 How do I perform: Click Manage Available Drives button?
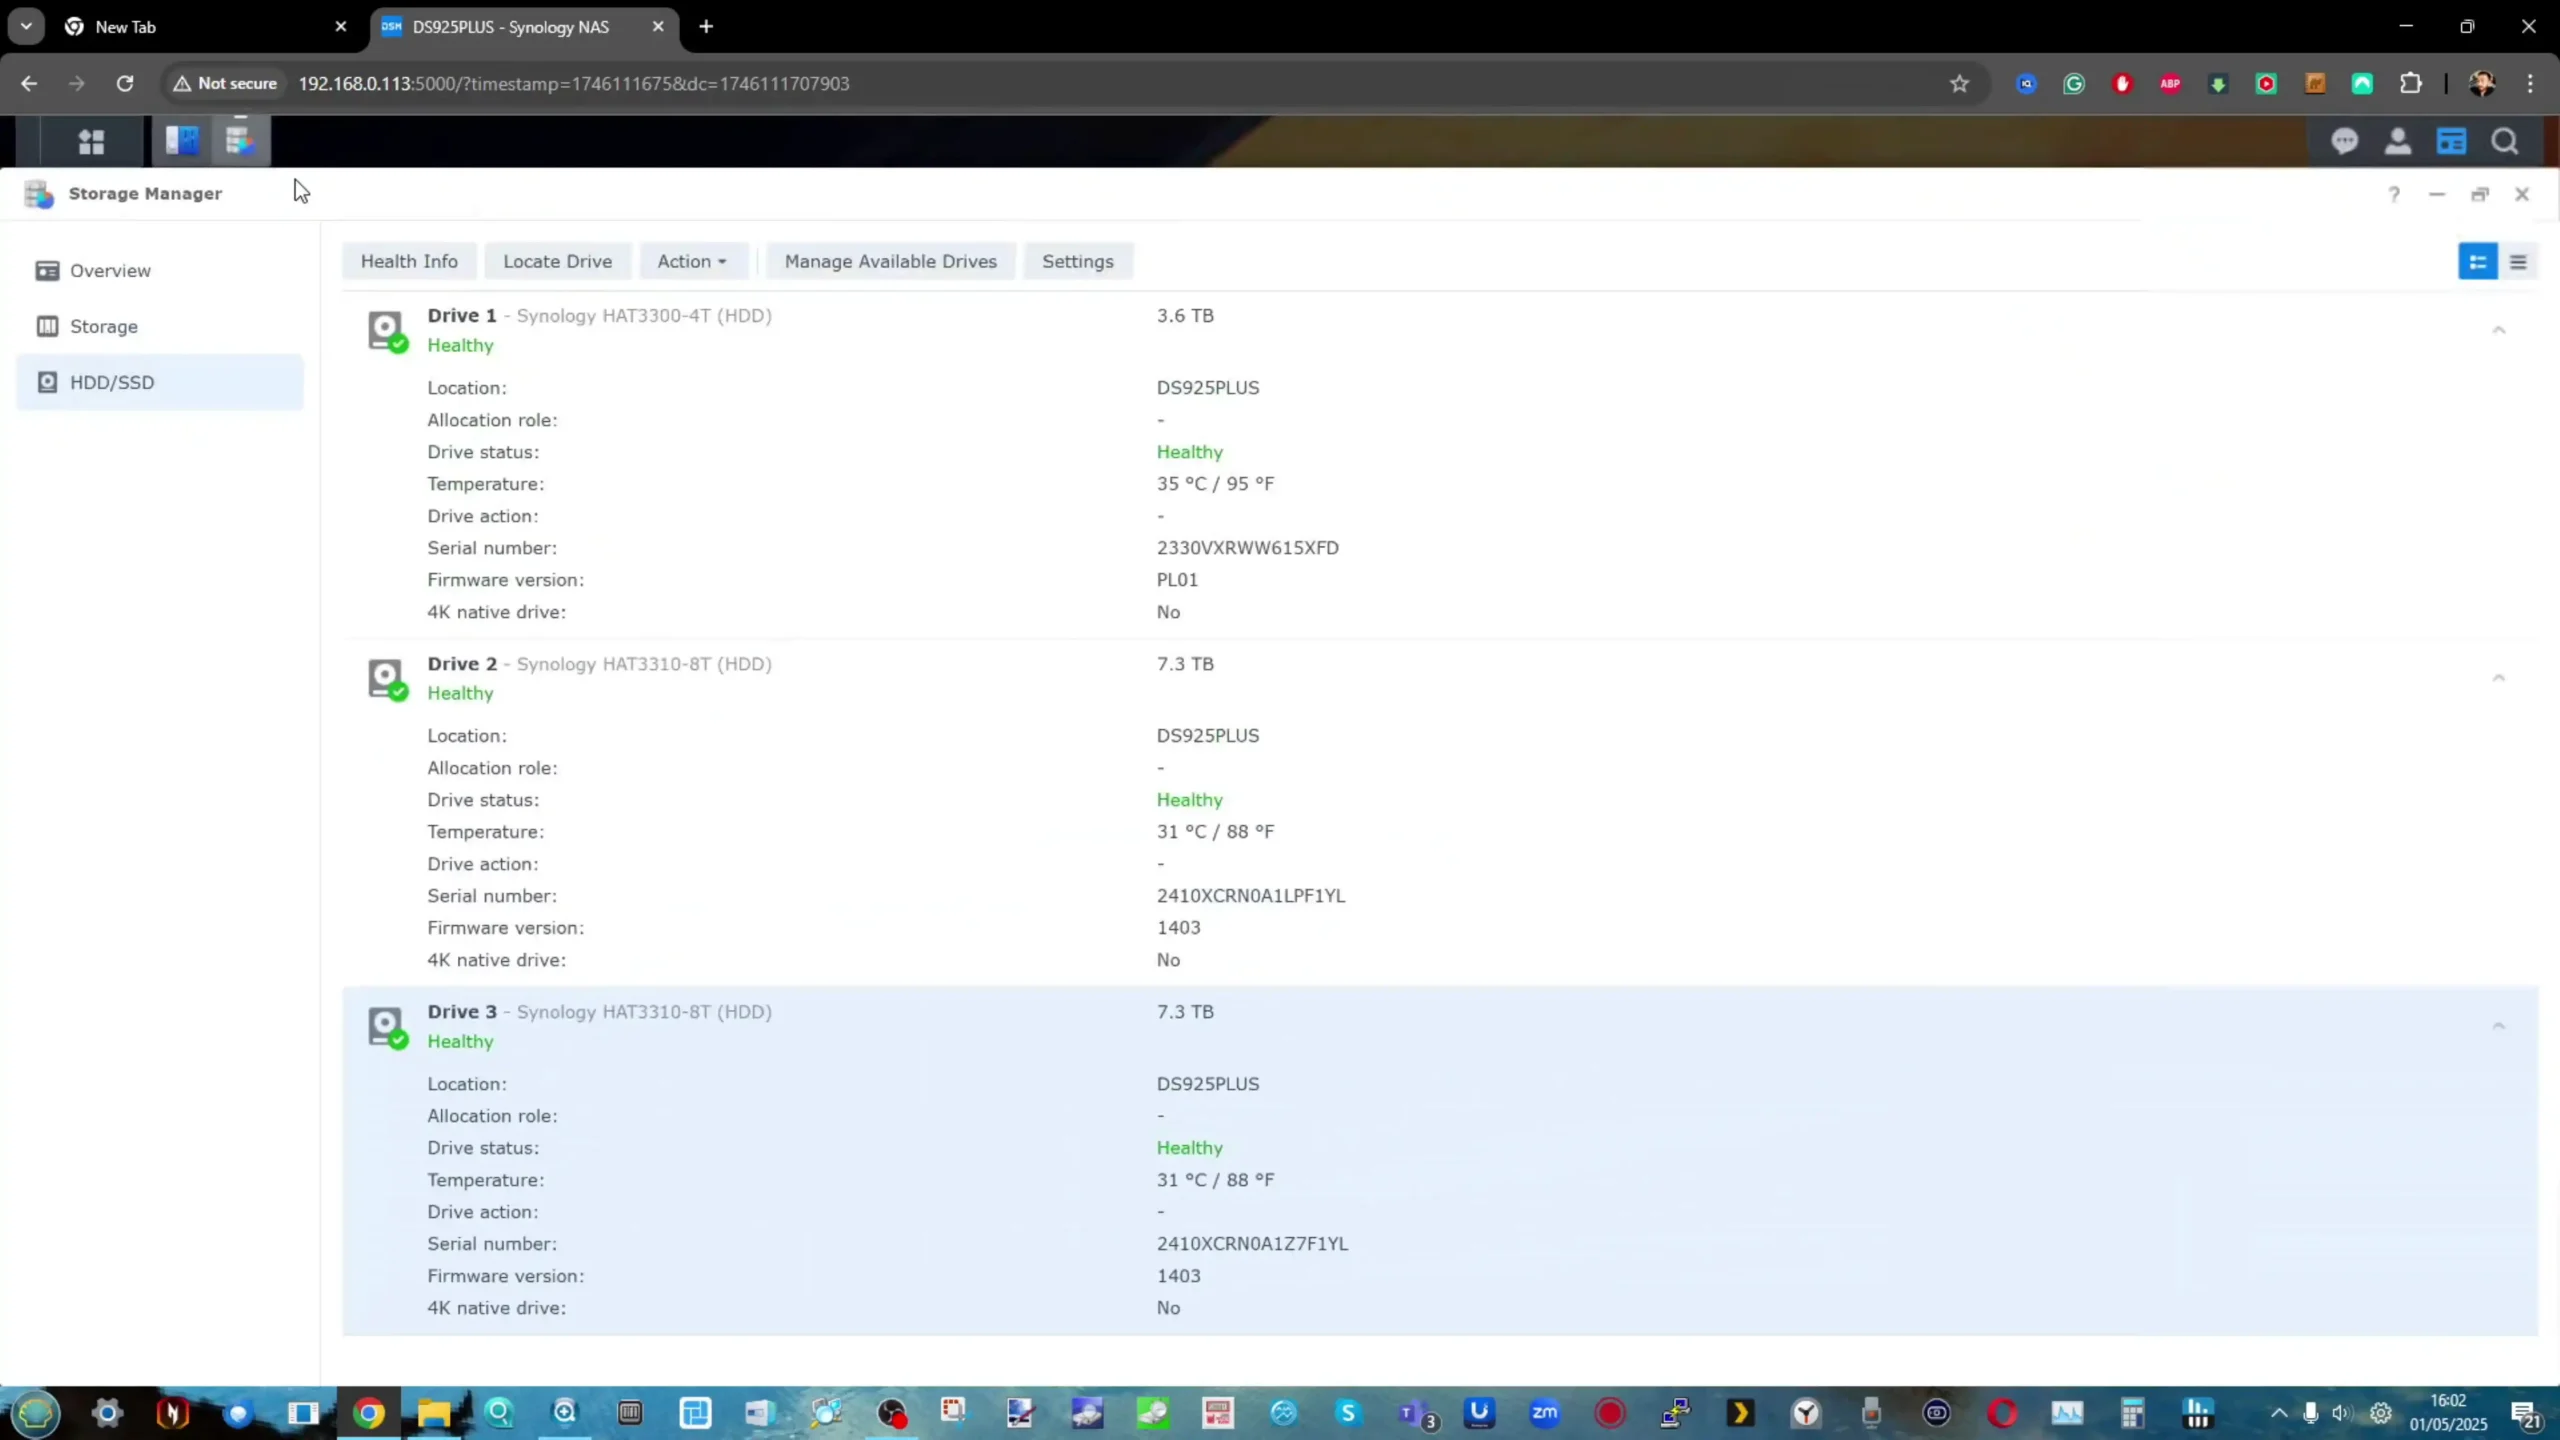[x=890, y=261]
